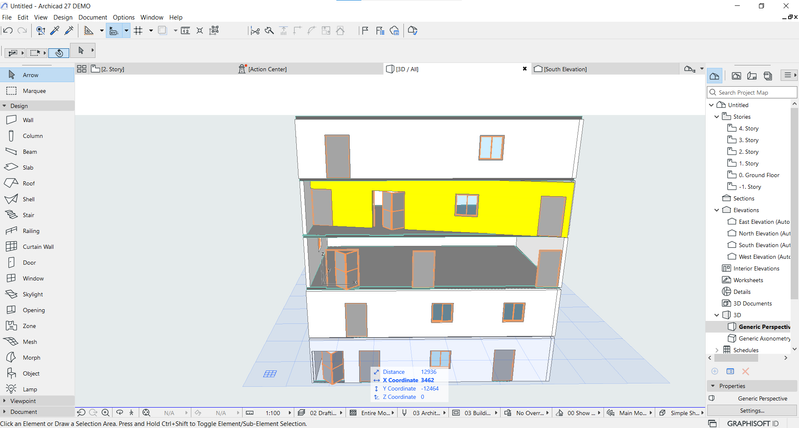Click the Settings... button
The height and width of the screenshot is (428, 799).
point(752,410)
